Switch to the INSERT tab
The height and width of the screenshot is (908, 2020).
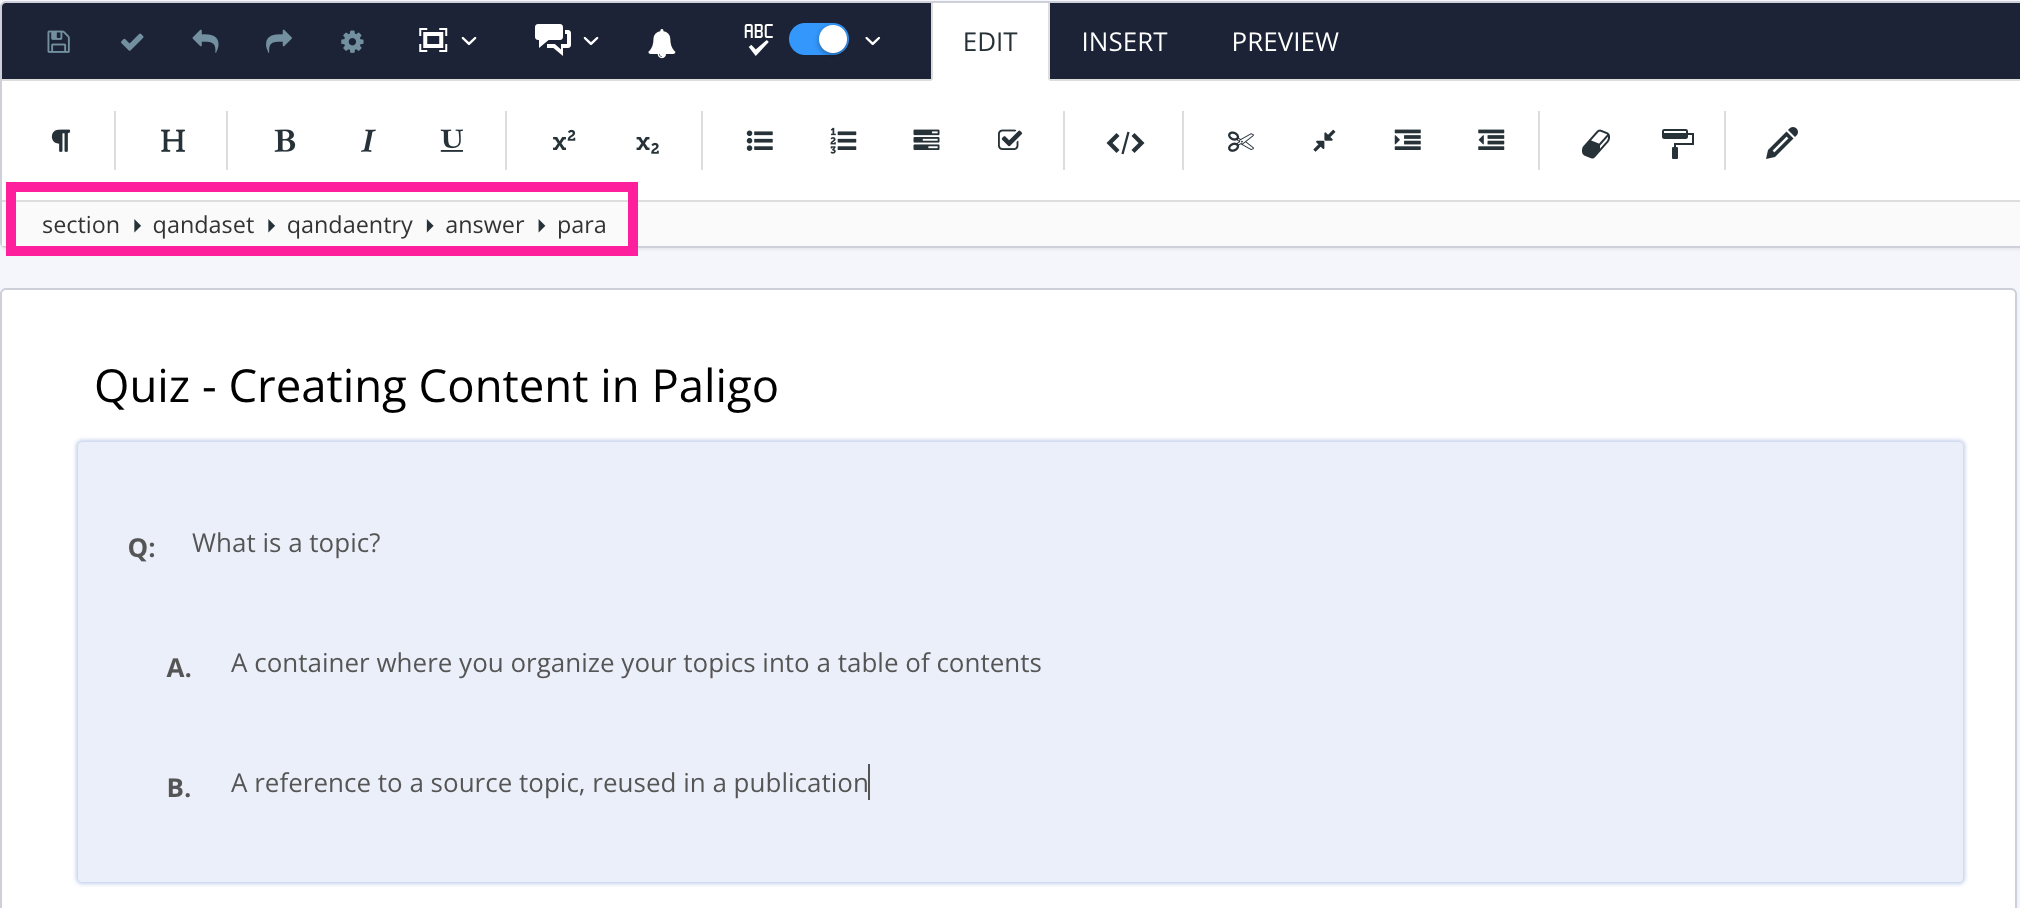click(x=1123, y=41)
